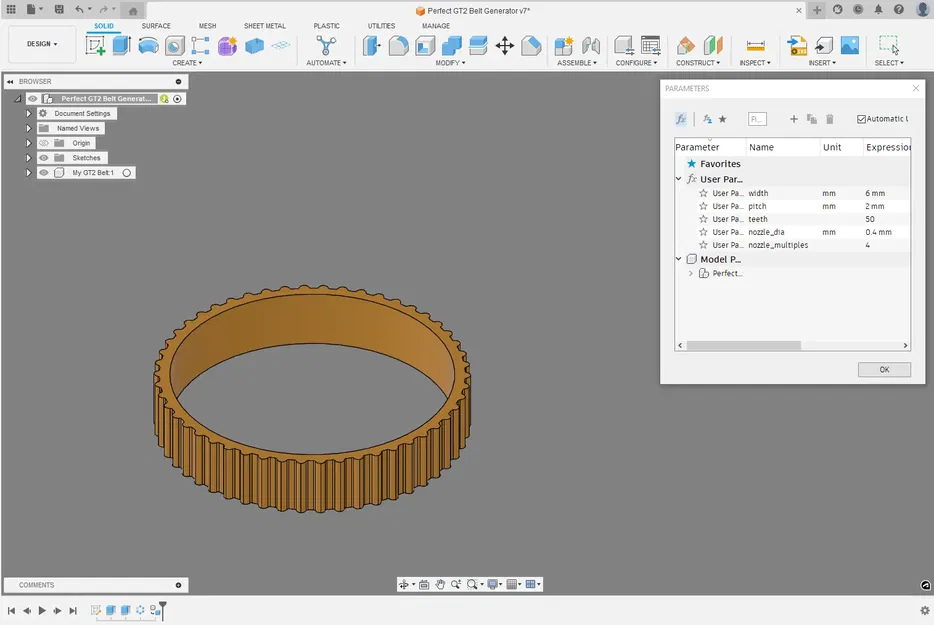Hide the Sketches folder
The image size is (934, 625).
click(44, 158)
